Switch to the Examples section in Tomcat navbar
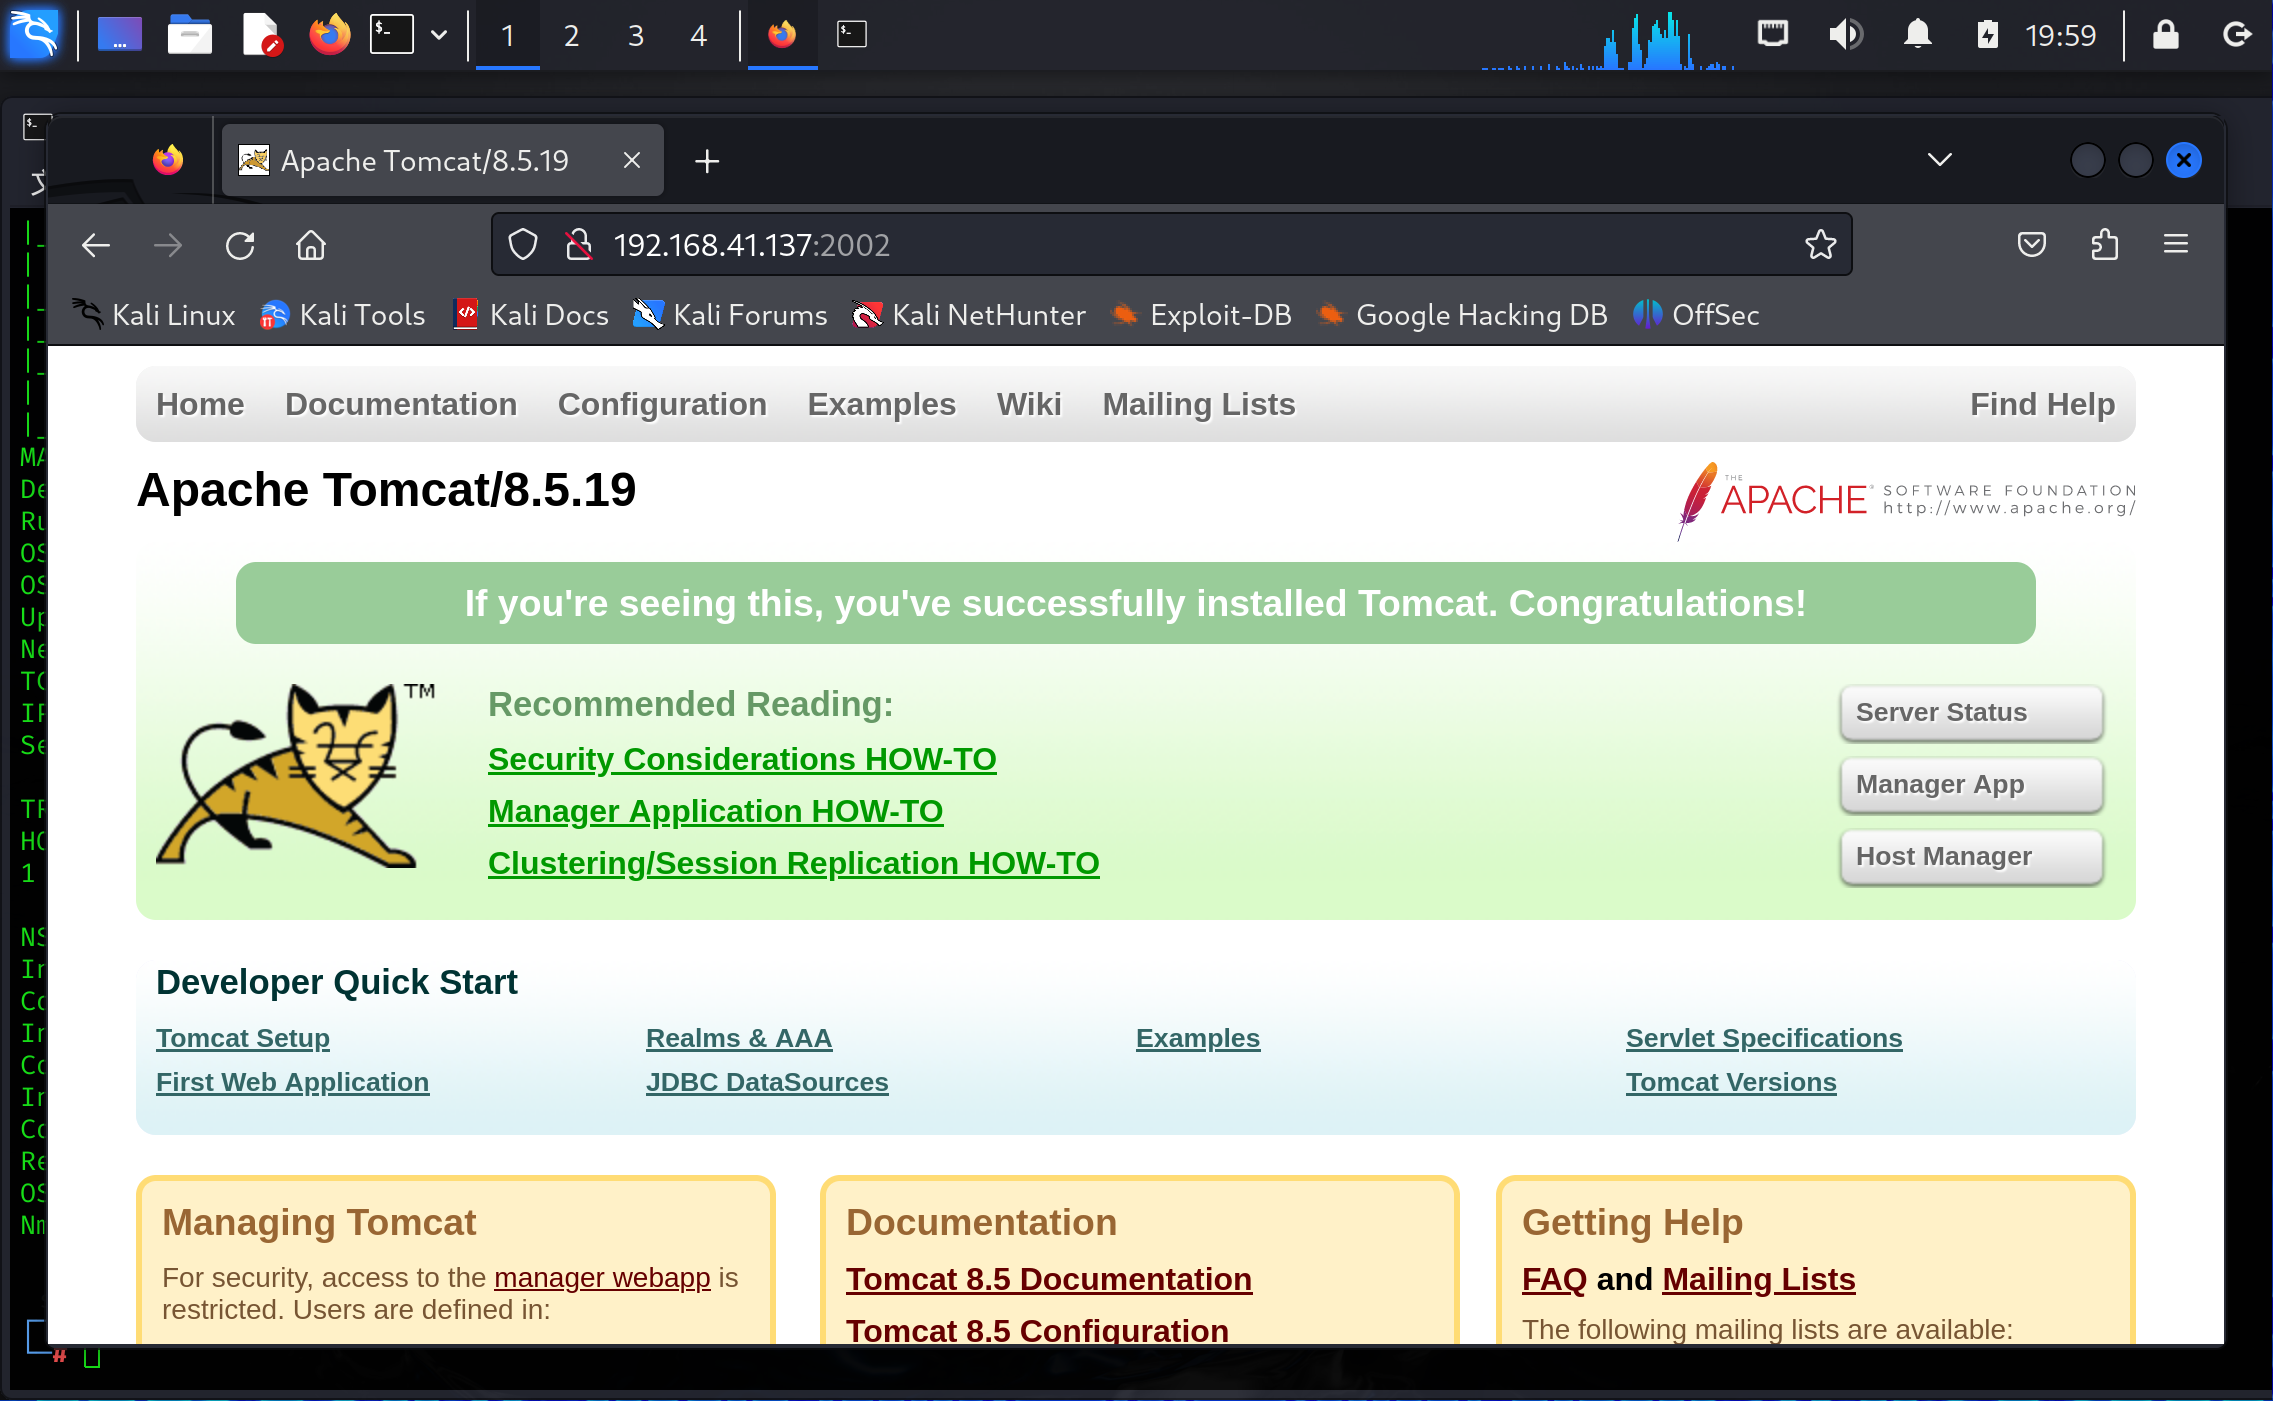 (x=881, y=404)
